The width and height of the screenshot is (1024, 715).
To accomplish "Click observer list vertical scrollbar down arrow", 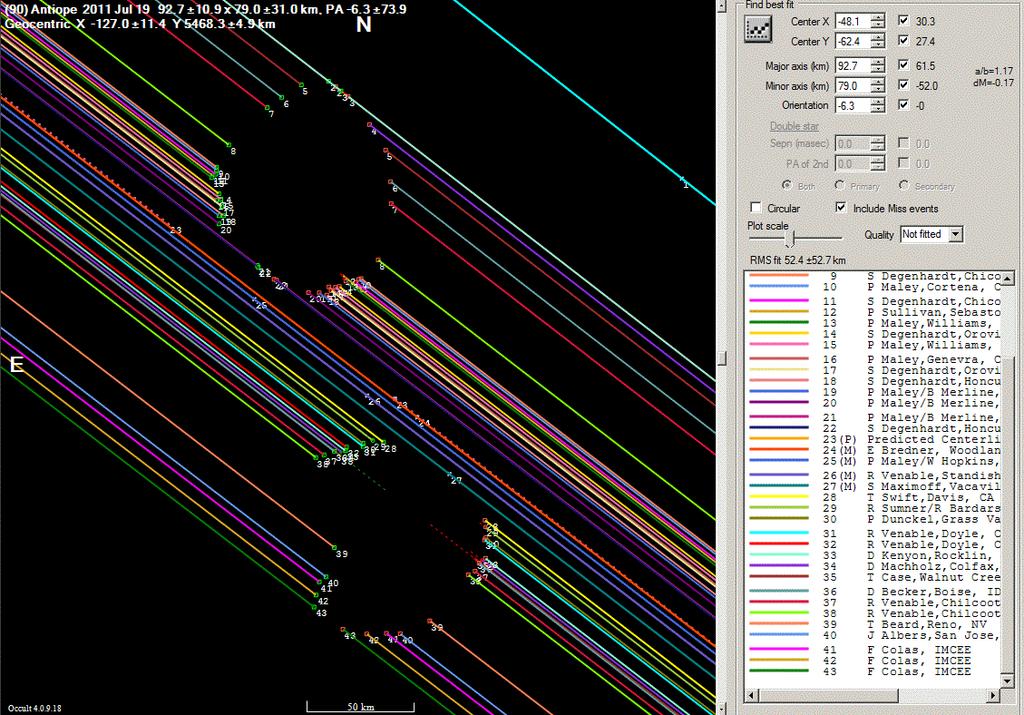I will pos(1007,681).
